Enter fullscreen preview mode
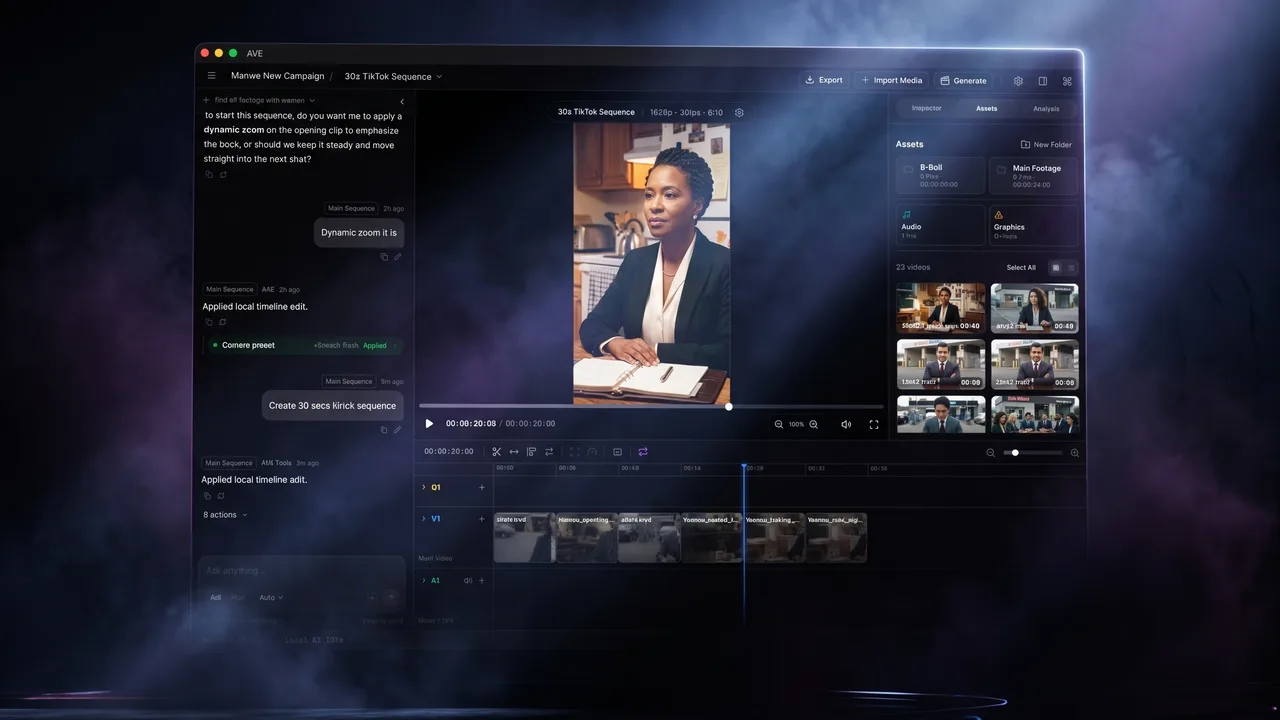This screenshot has width=1280, height=720. (874, 424)
